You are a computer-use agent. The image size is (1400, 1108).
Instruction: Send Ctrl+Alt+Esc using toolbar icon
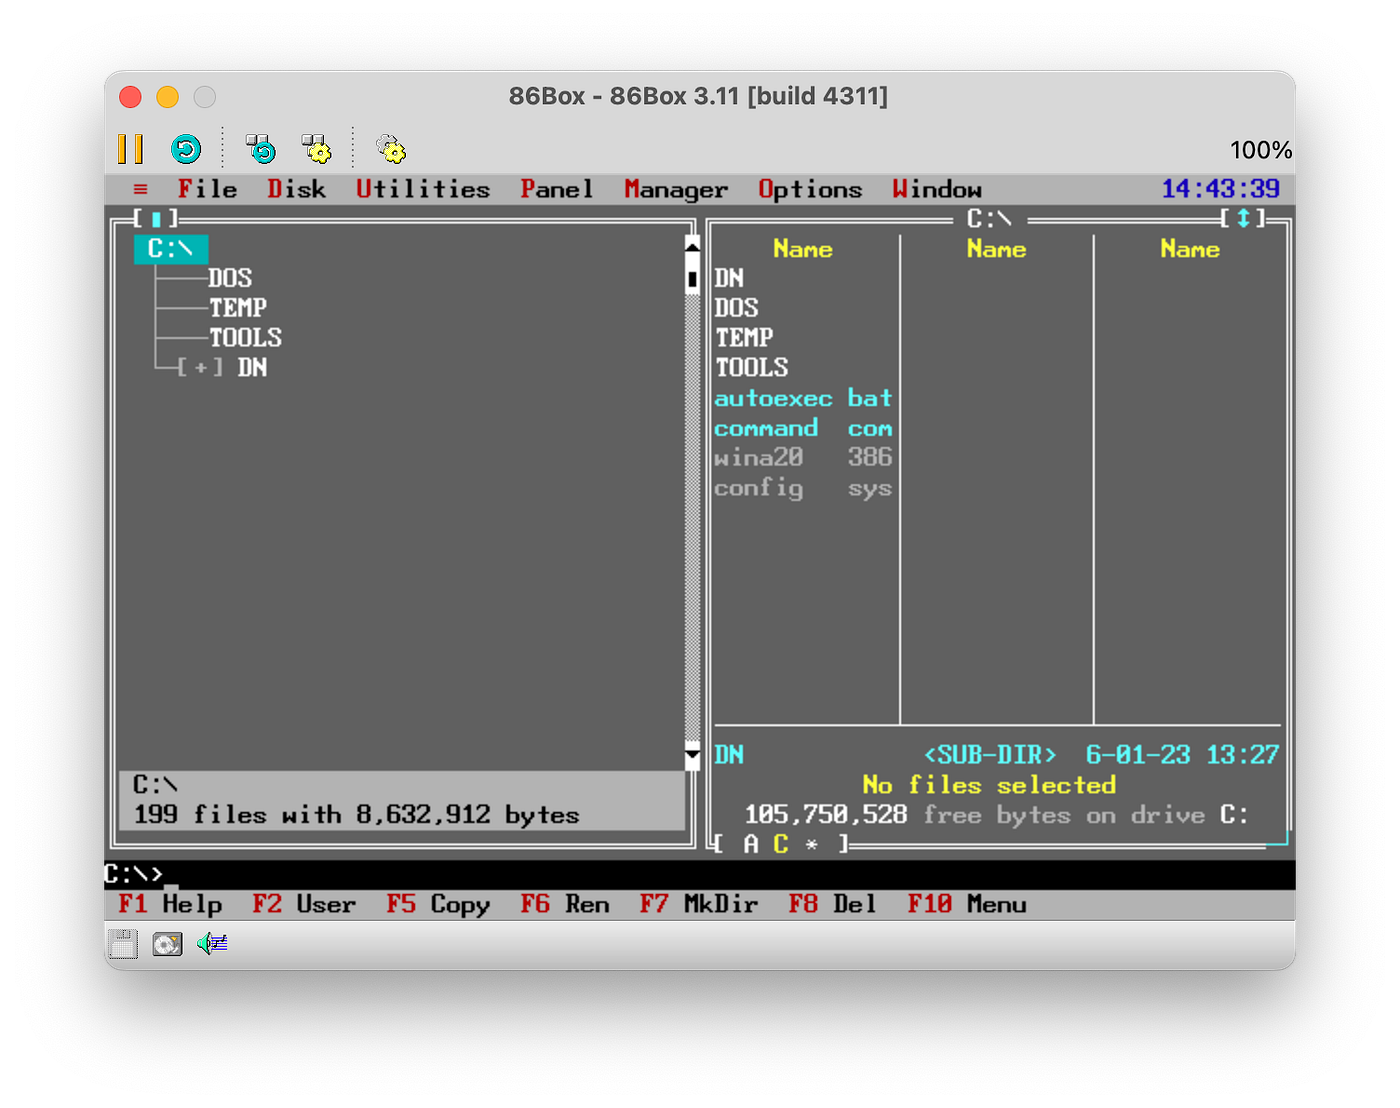317,149
